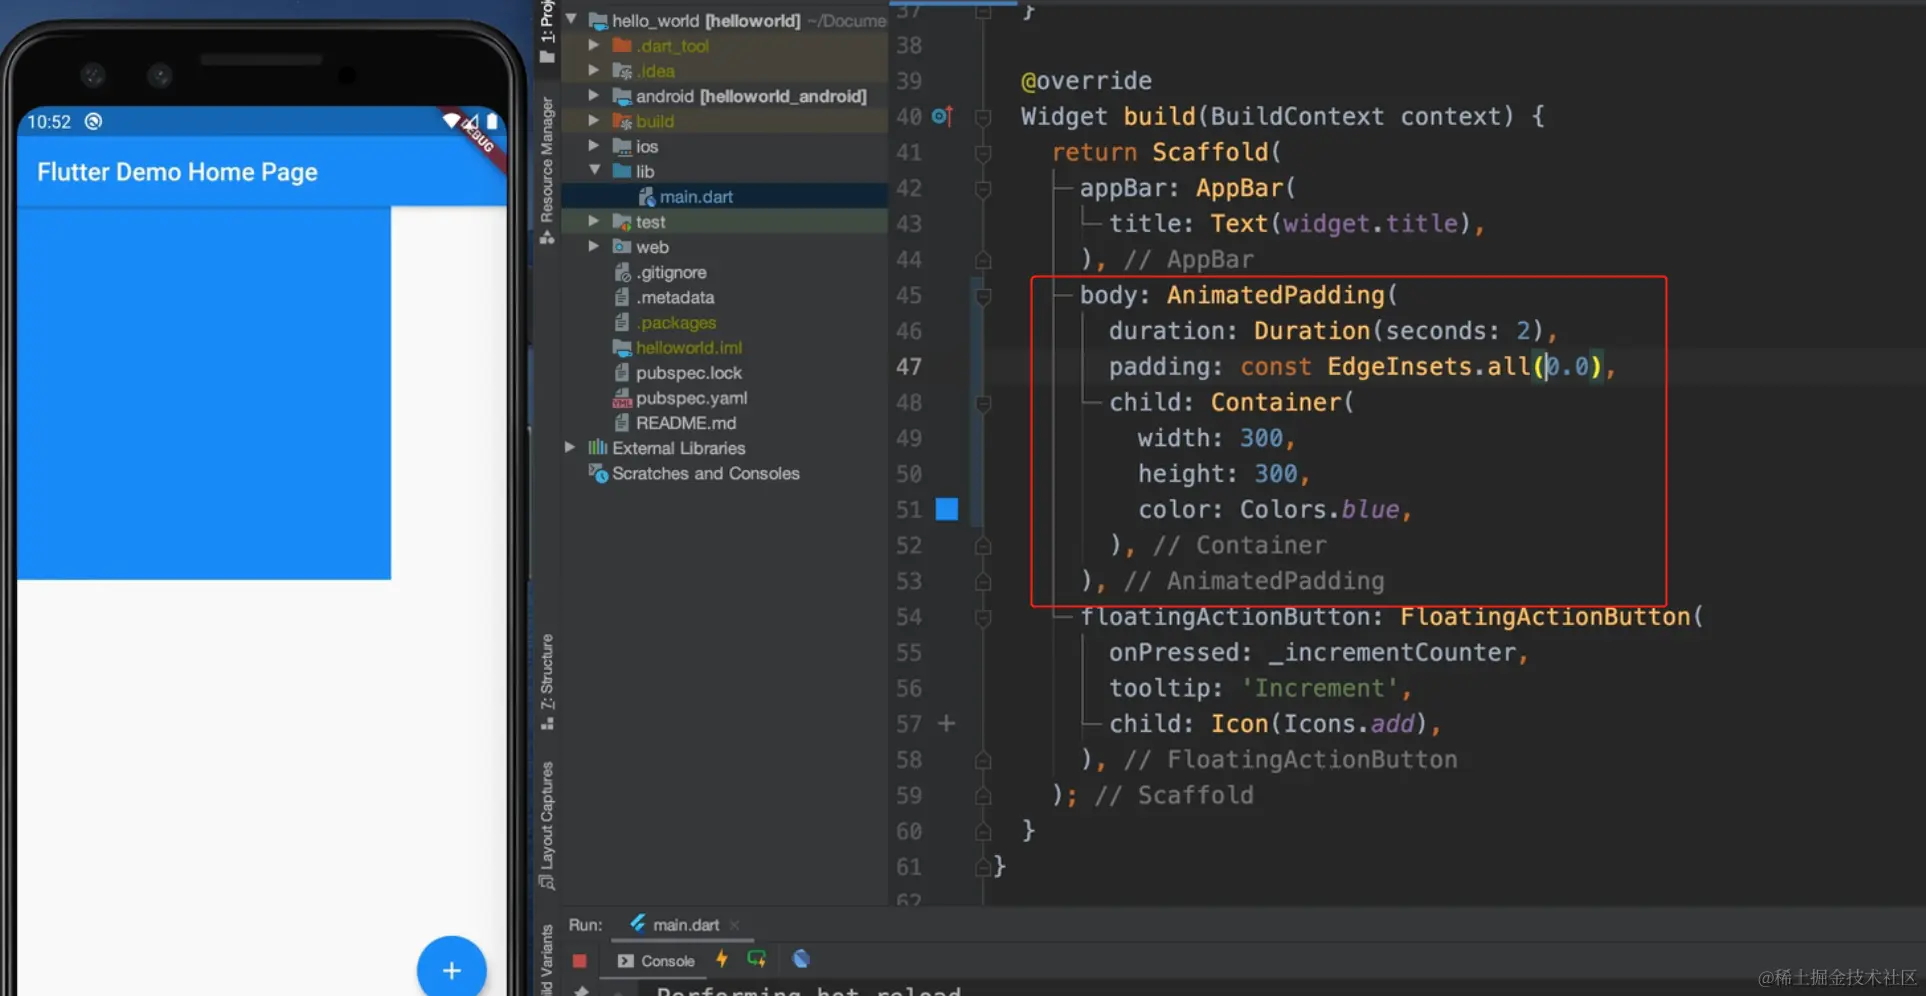Screen dimensions: 1926x996
Task: Select the .packages file
Action: [x=676, y=322]
